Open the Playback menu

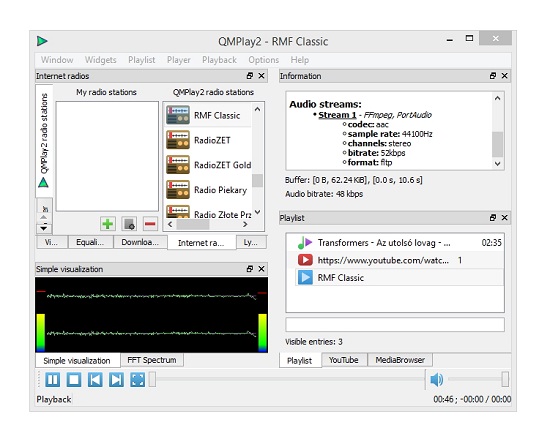[x=219, y=60]
